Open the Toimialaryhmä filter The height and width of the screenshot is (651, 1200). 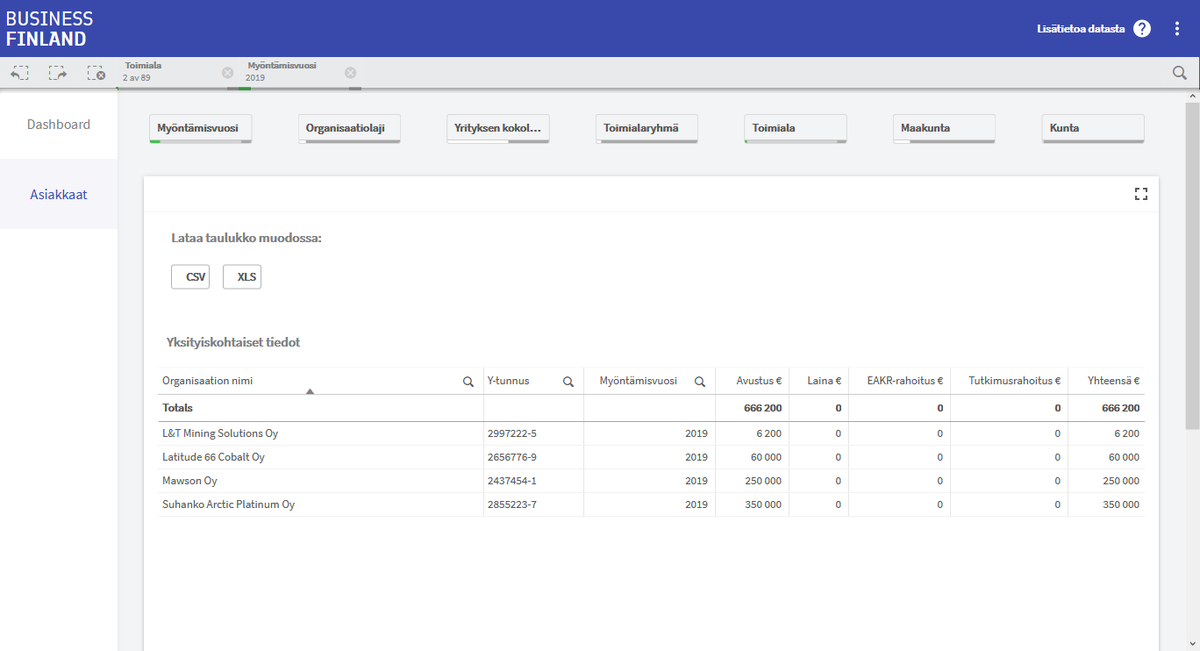(647, 129)
